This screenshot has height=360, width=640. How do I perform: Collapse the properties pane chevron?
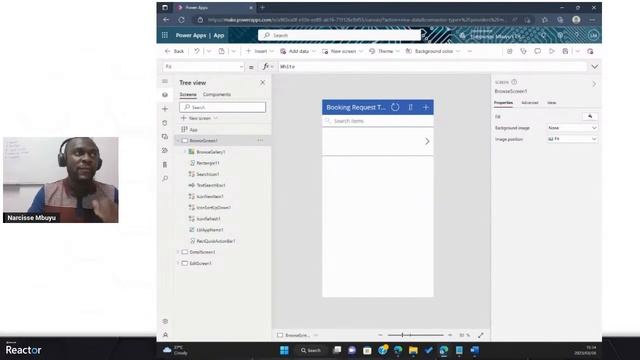pyautogui.click(x=594, y=84)
